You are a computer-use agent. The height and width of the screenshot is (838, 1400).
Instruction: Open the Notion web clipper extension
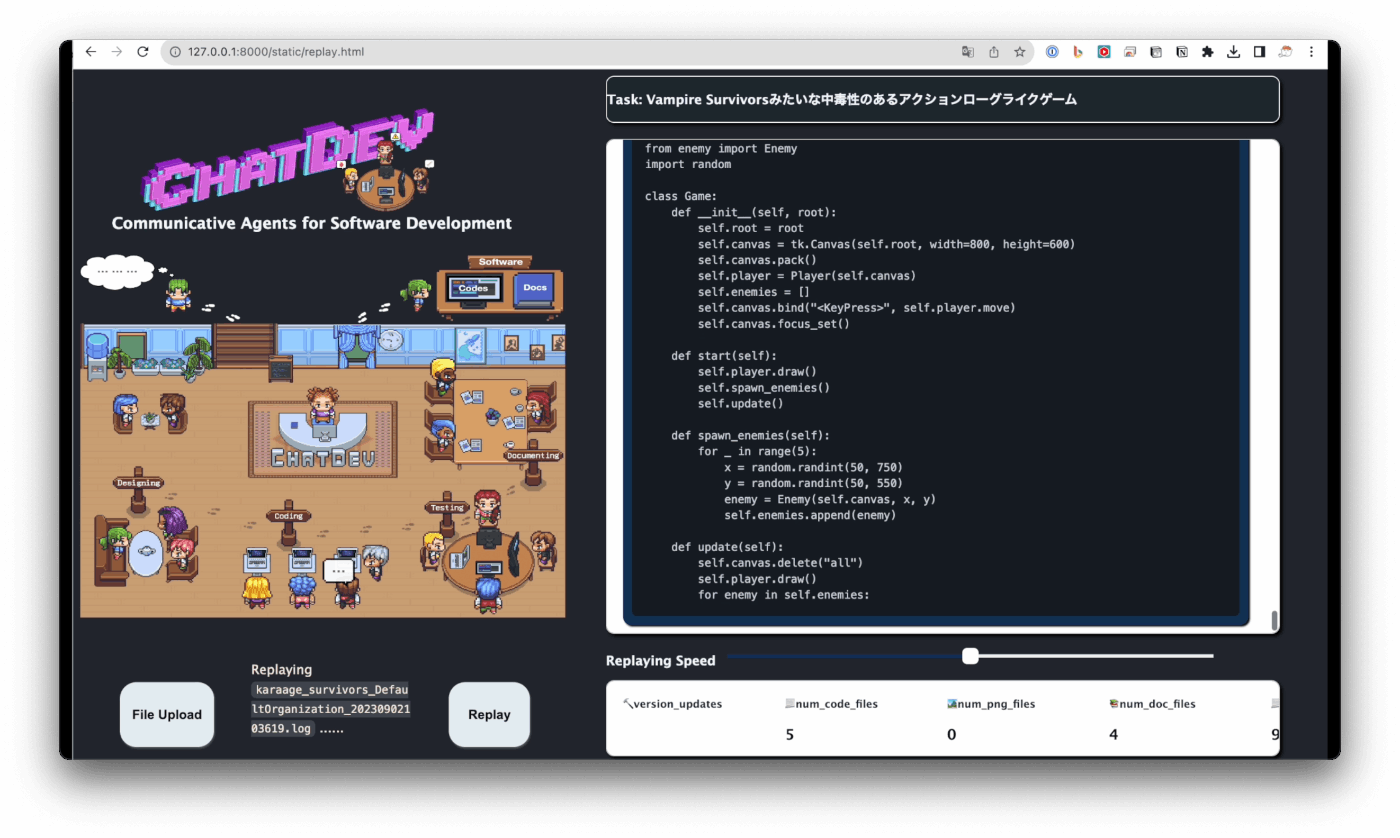1182,51
